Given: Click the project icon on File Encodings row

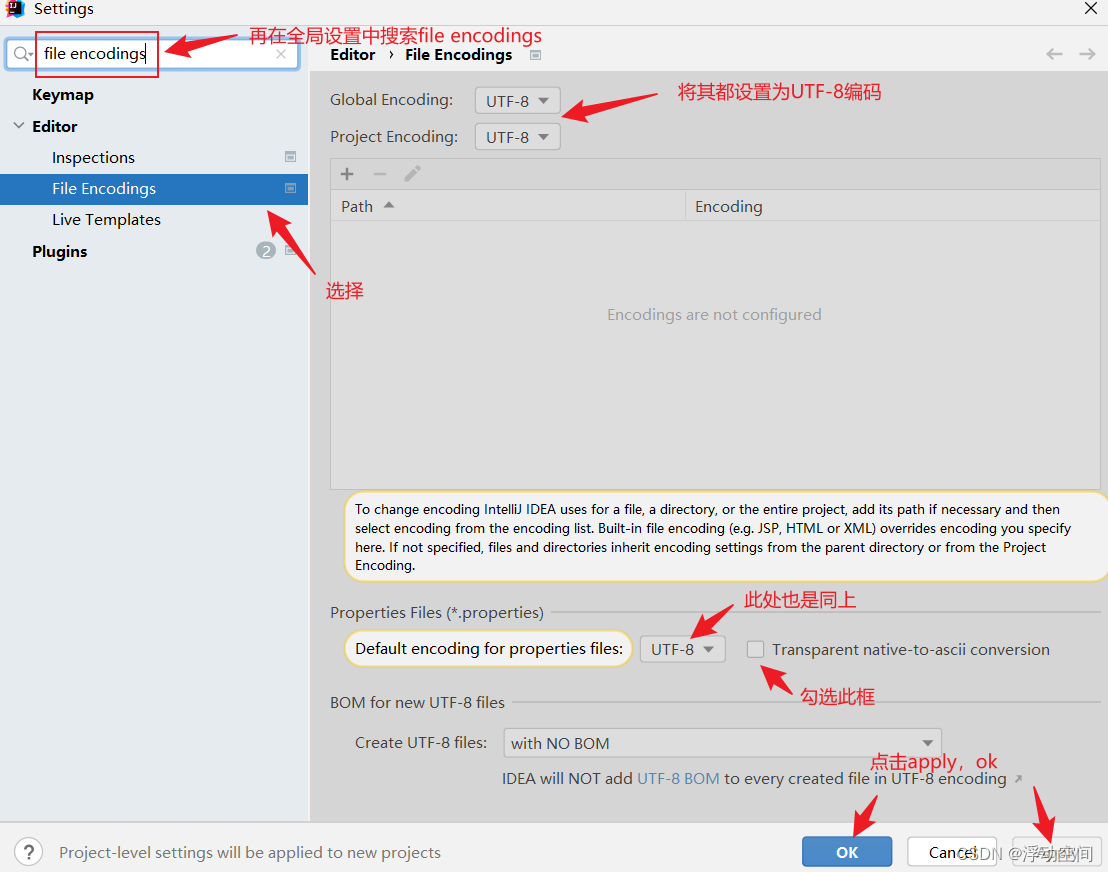Looking at the screenshot, I should (290, 188).
